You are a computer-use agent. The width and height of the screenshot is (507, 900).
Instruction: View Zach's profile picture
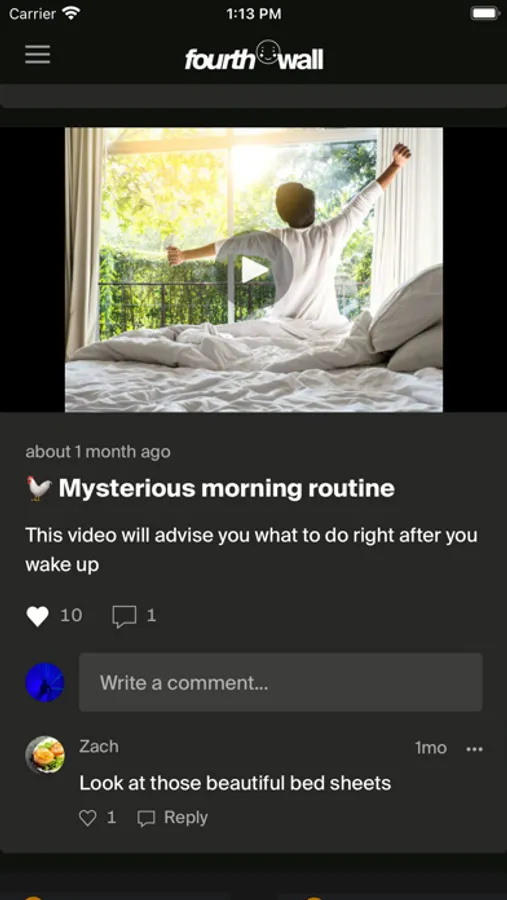tap(45, 755)
